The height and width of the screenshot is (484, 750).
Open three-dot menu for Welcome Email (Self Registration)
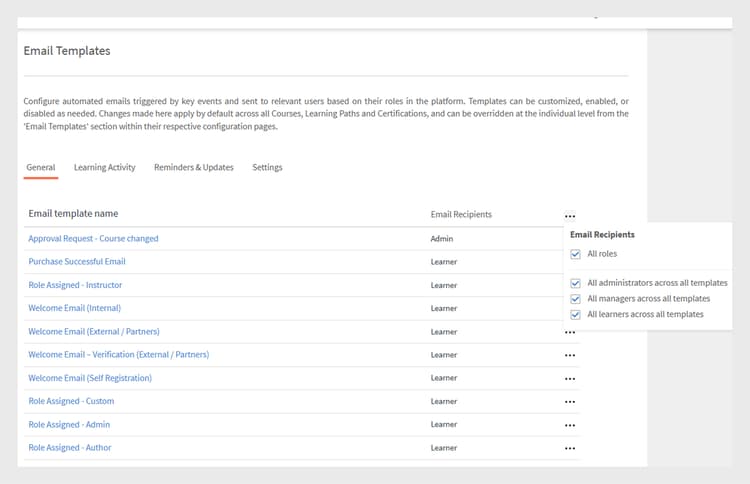569,379
